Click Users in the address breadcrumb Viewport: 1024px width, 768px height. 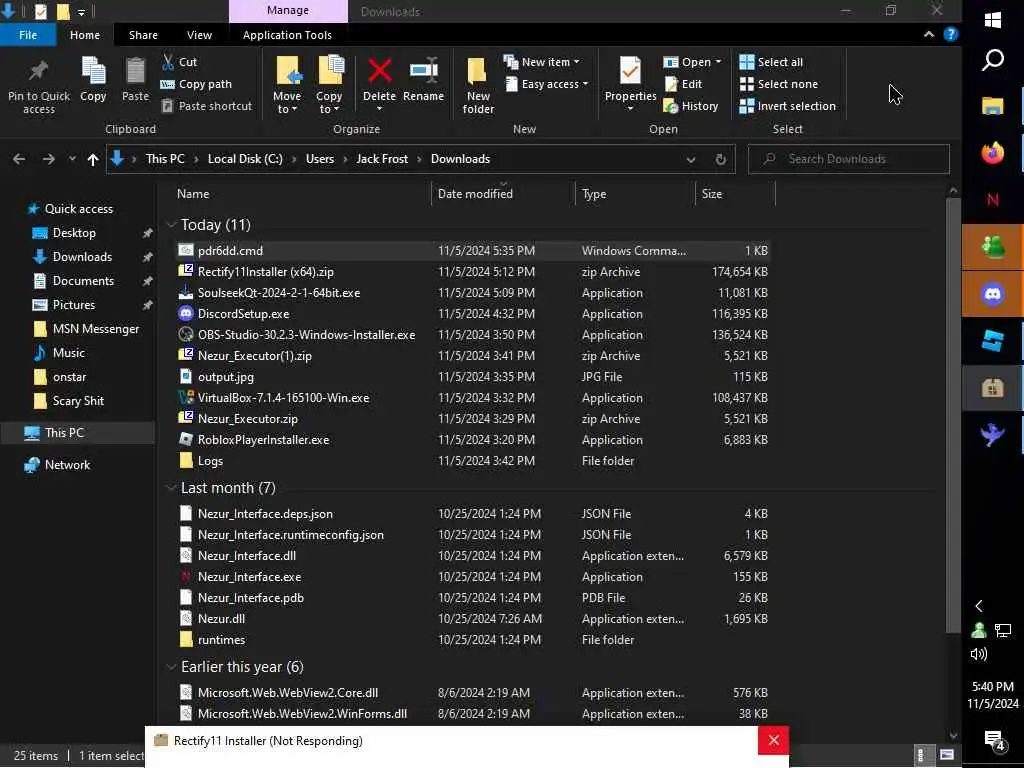(x=319, y=159)
